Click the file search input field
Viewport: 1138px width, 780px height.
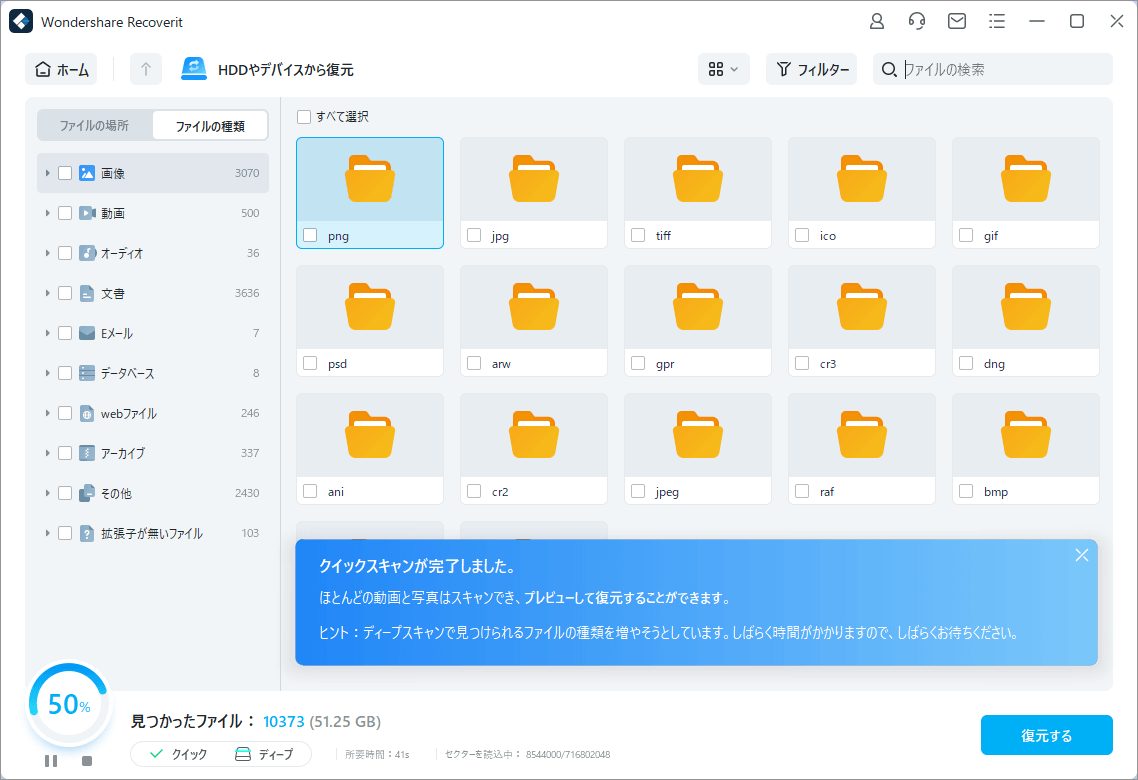tap(1000, 69)
